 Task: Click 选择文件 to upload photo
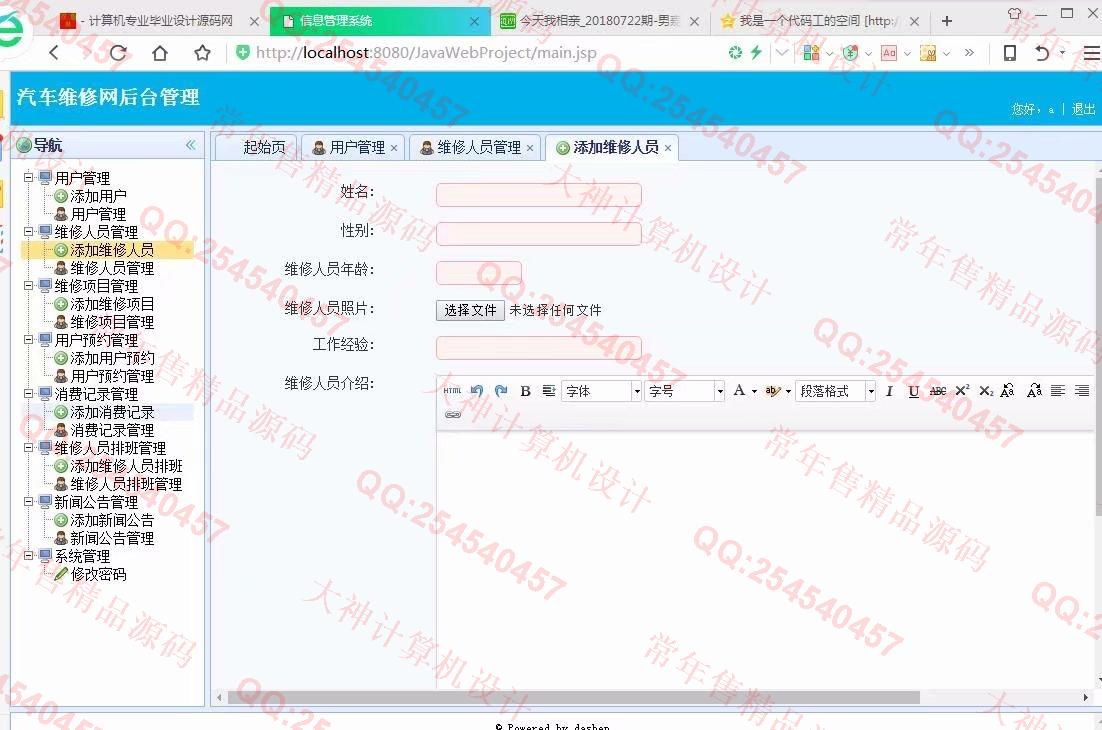[x=470, y=311]
